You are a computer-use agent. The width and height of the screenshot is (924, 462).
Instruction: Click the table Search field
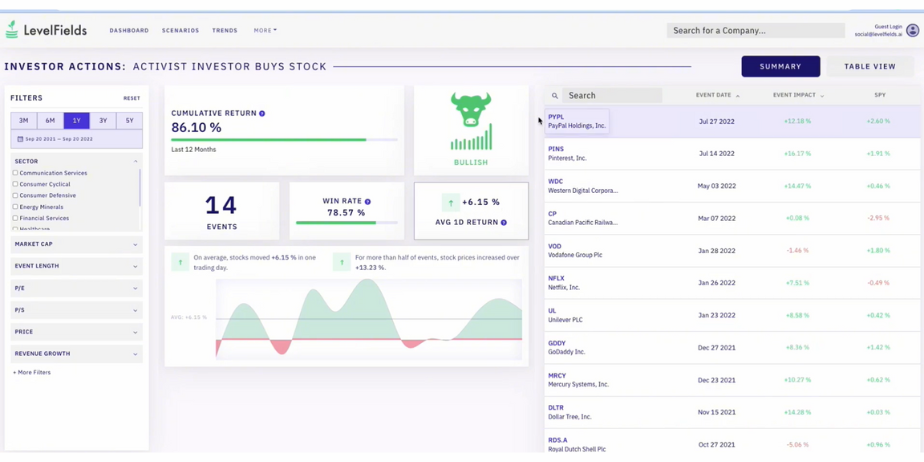(x=612, y=95)
